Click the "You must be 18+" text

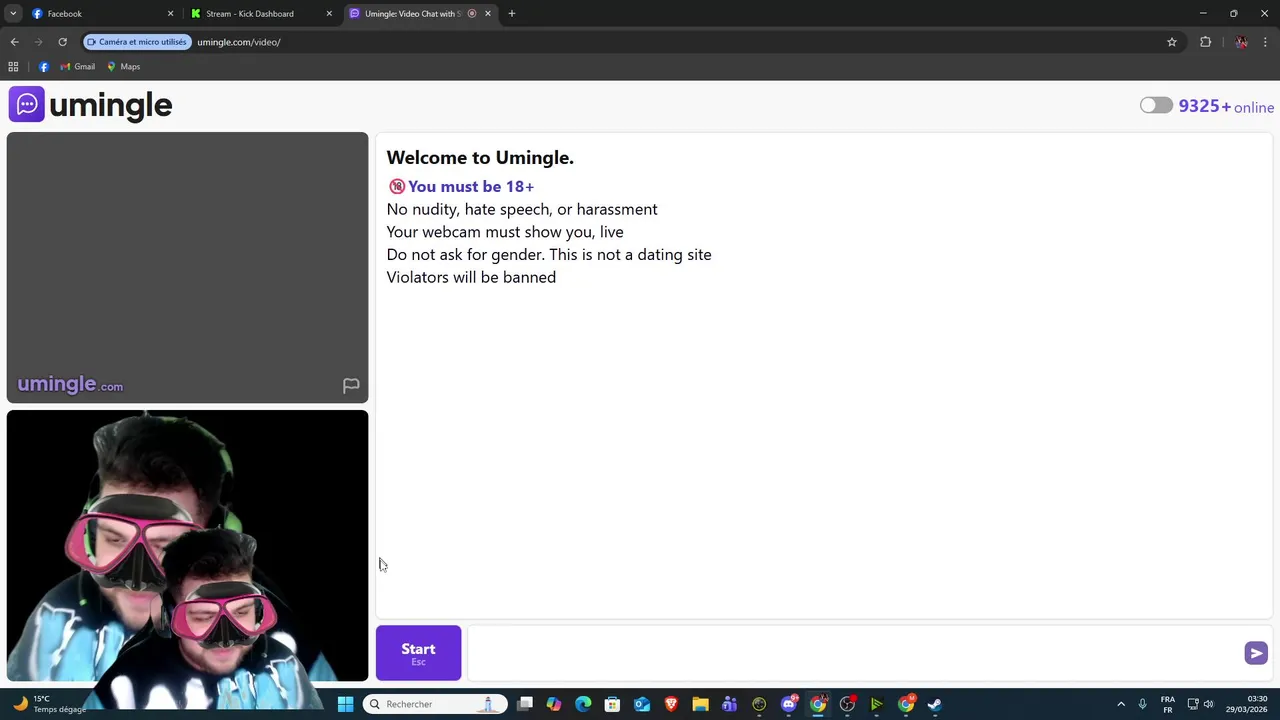coord(471,186)
